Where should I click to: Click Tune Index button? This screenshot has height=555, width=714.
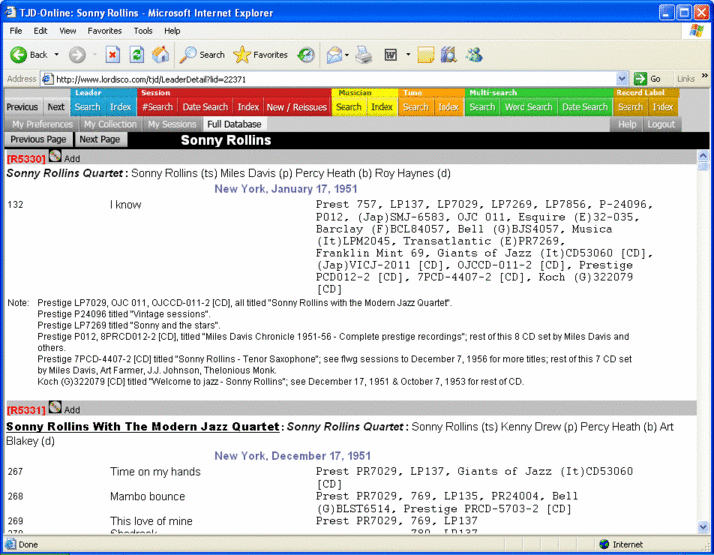click(448, 107)
